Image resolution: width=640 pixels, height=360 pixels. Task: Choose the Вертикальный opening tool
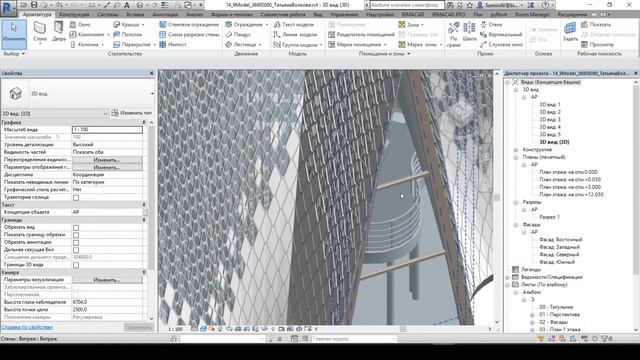click(501, 35)
